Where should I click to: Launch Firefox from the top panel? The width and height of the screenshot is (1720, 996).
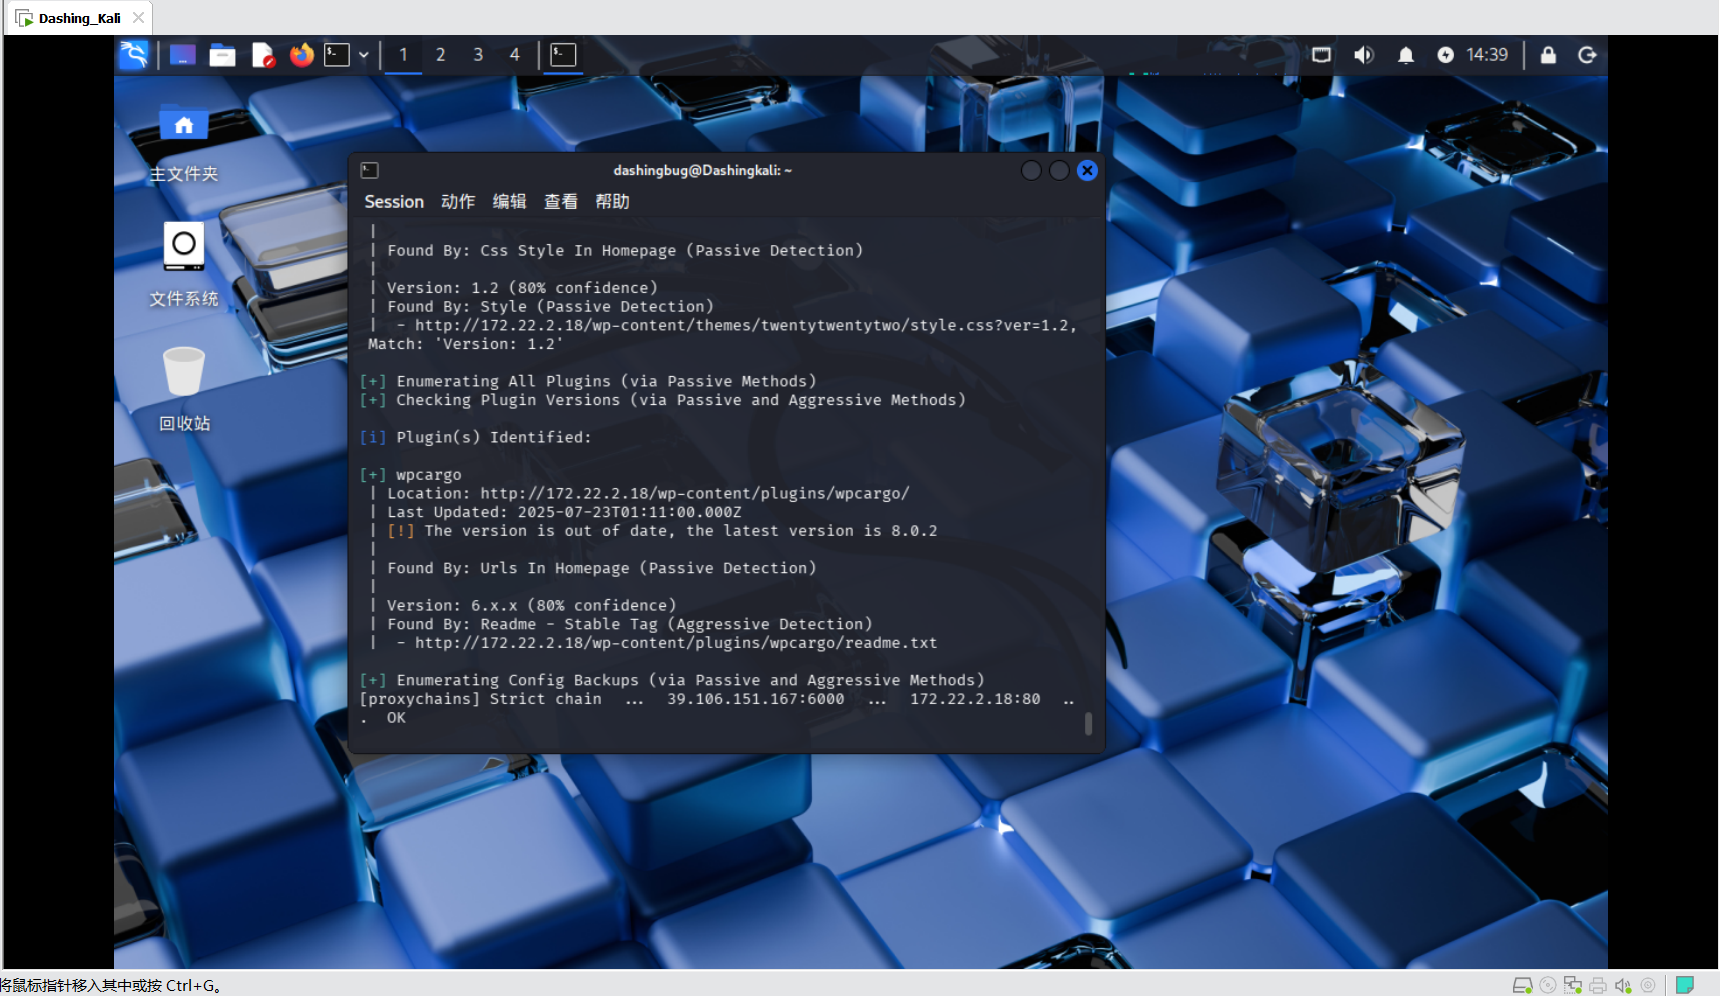click(x=301, y=55)
